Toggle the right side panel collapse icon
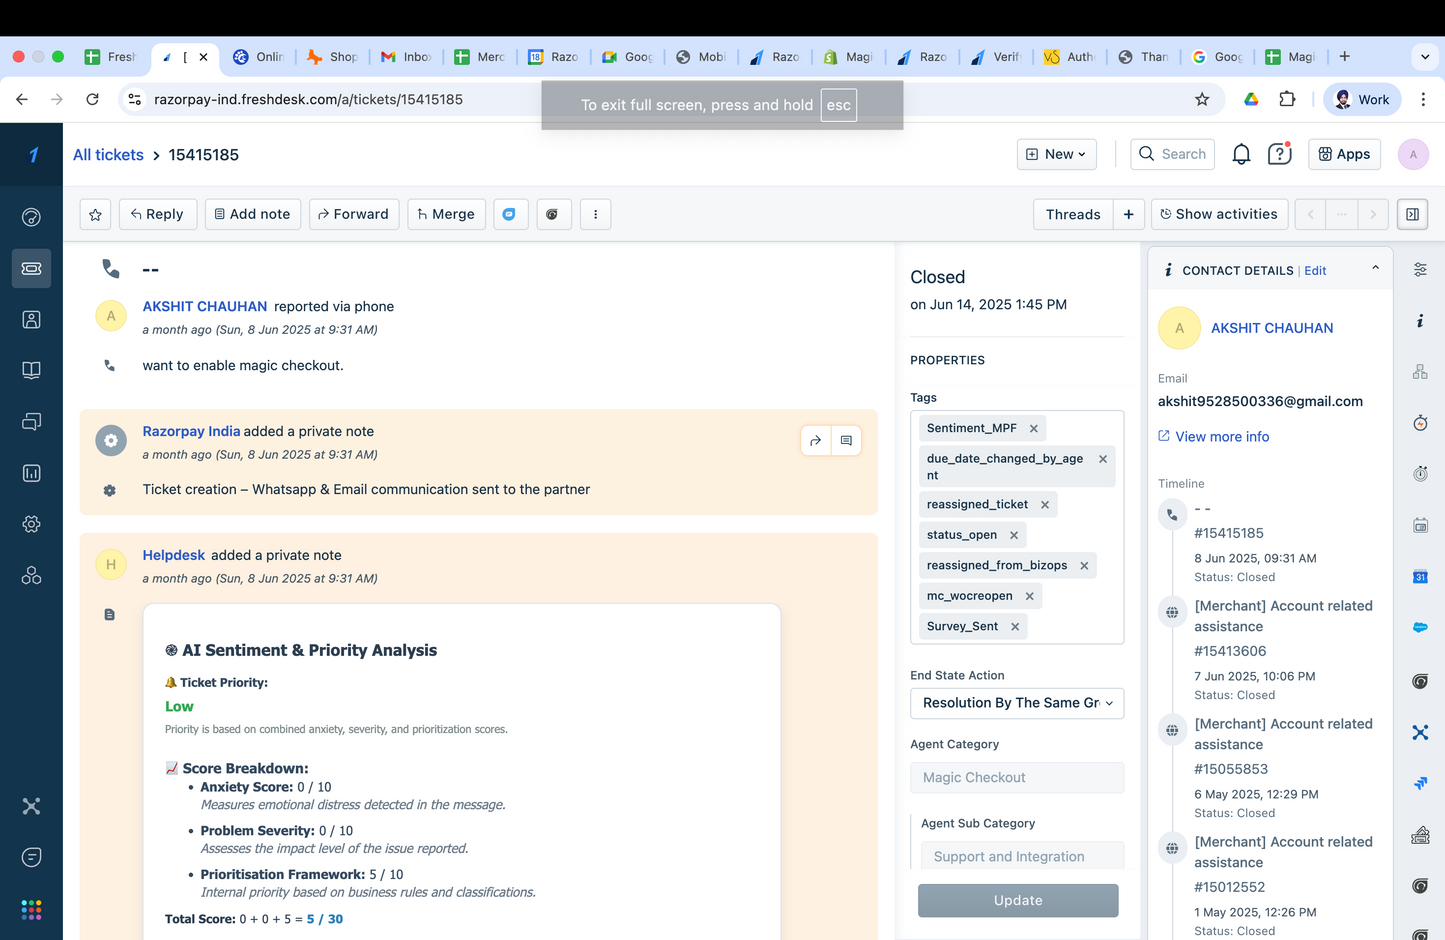Image resolution: width=1445 pixels, height=940 pixels. click(x=1412, y=214)
